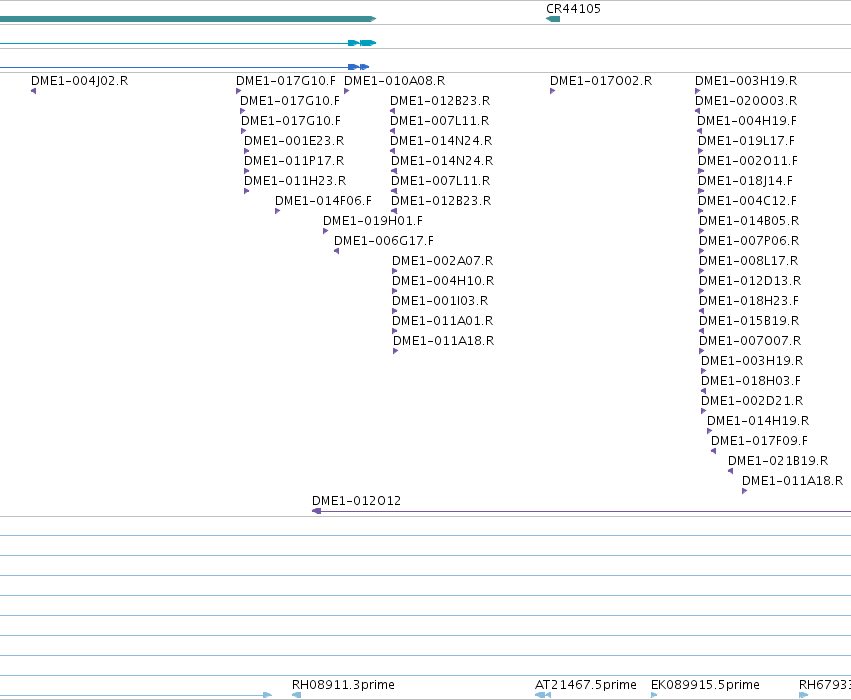
Task: Select feature DME1-007P06.R
Action: (749, 241)
